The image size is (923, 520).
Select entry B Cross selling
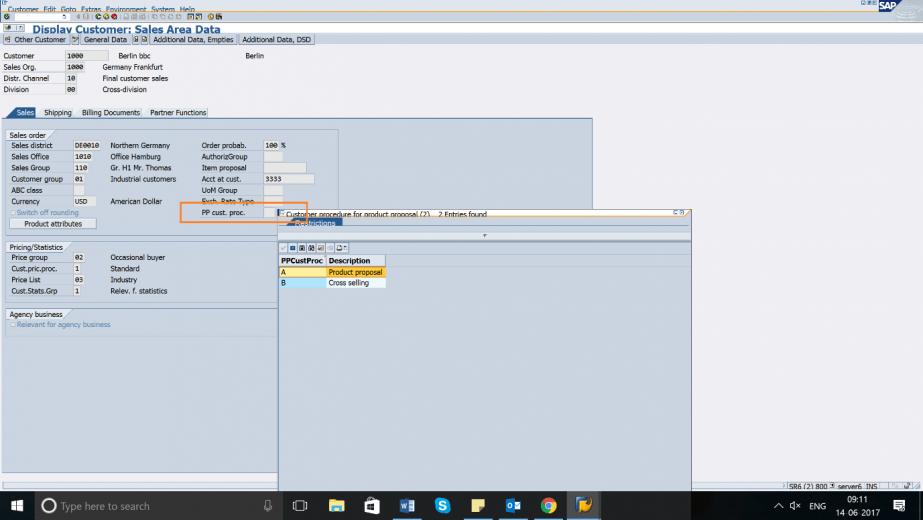tap(348, 283)
